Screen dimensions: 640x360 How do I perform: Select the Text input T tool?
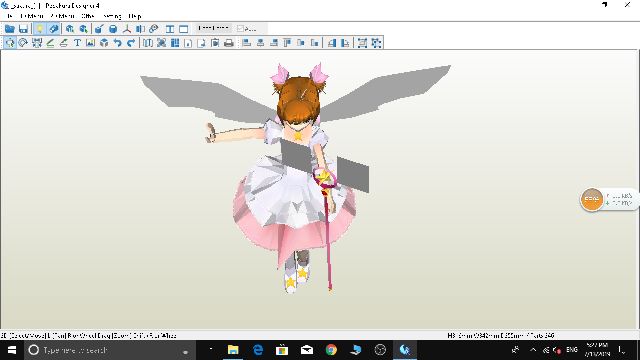point(77,42)
